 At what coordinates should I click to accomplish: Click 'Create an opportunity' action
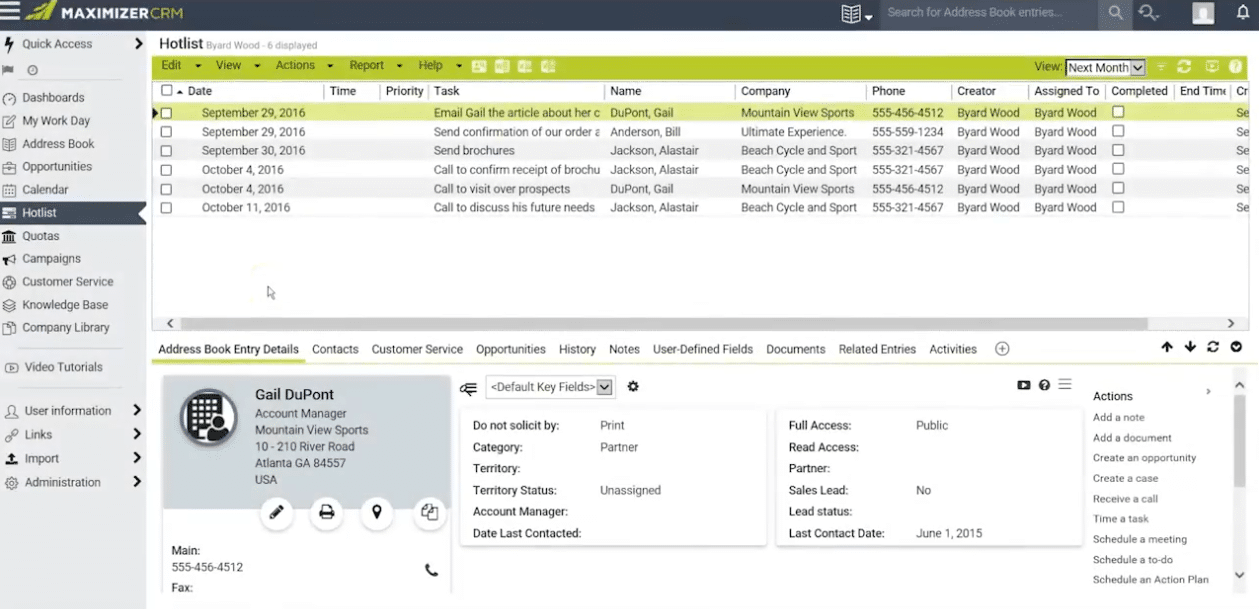1145,458
